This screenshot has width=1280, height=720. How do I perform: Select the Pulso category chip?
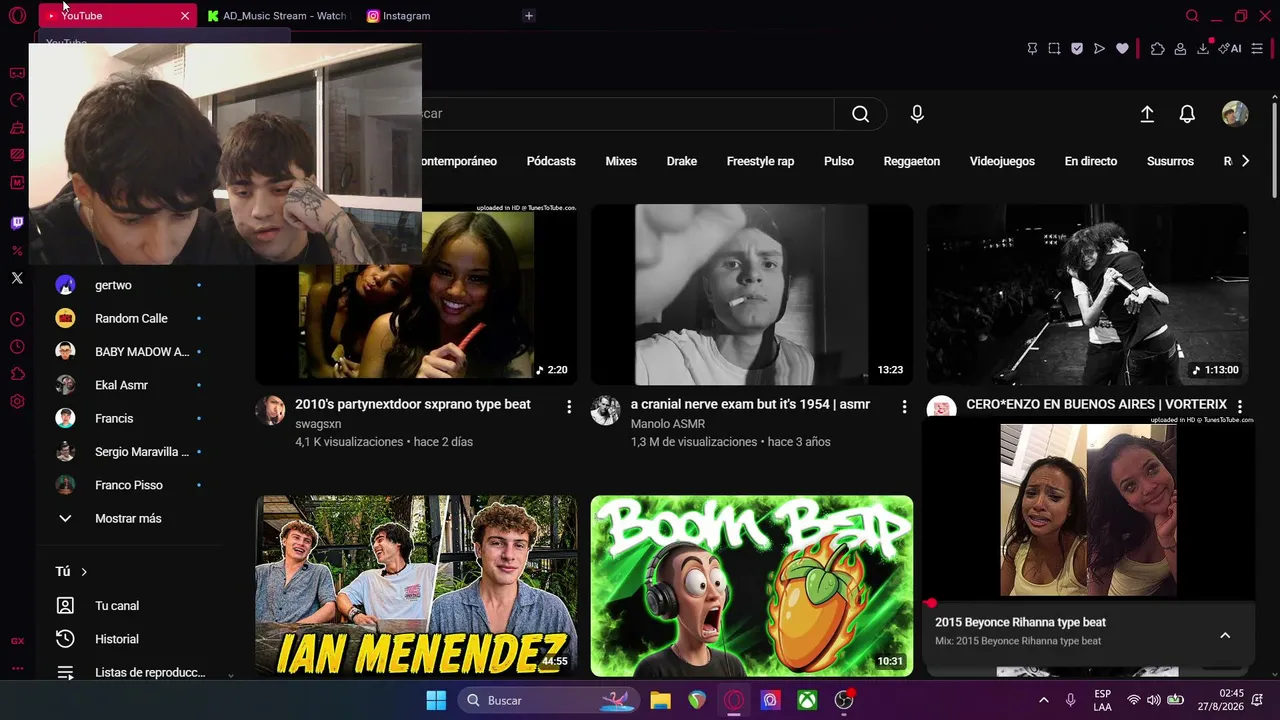click(839, 161)
